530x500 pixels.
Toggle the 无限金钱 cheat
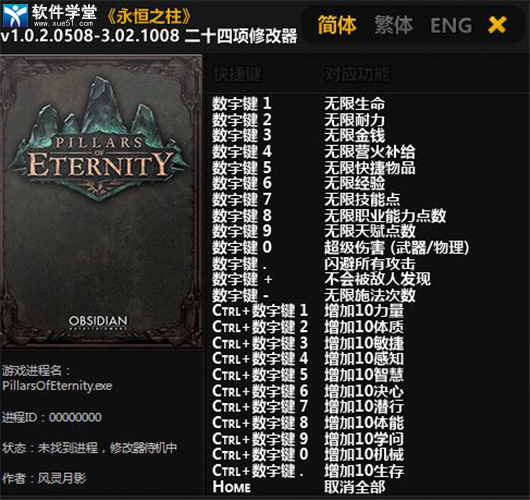point(355,135)
